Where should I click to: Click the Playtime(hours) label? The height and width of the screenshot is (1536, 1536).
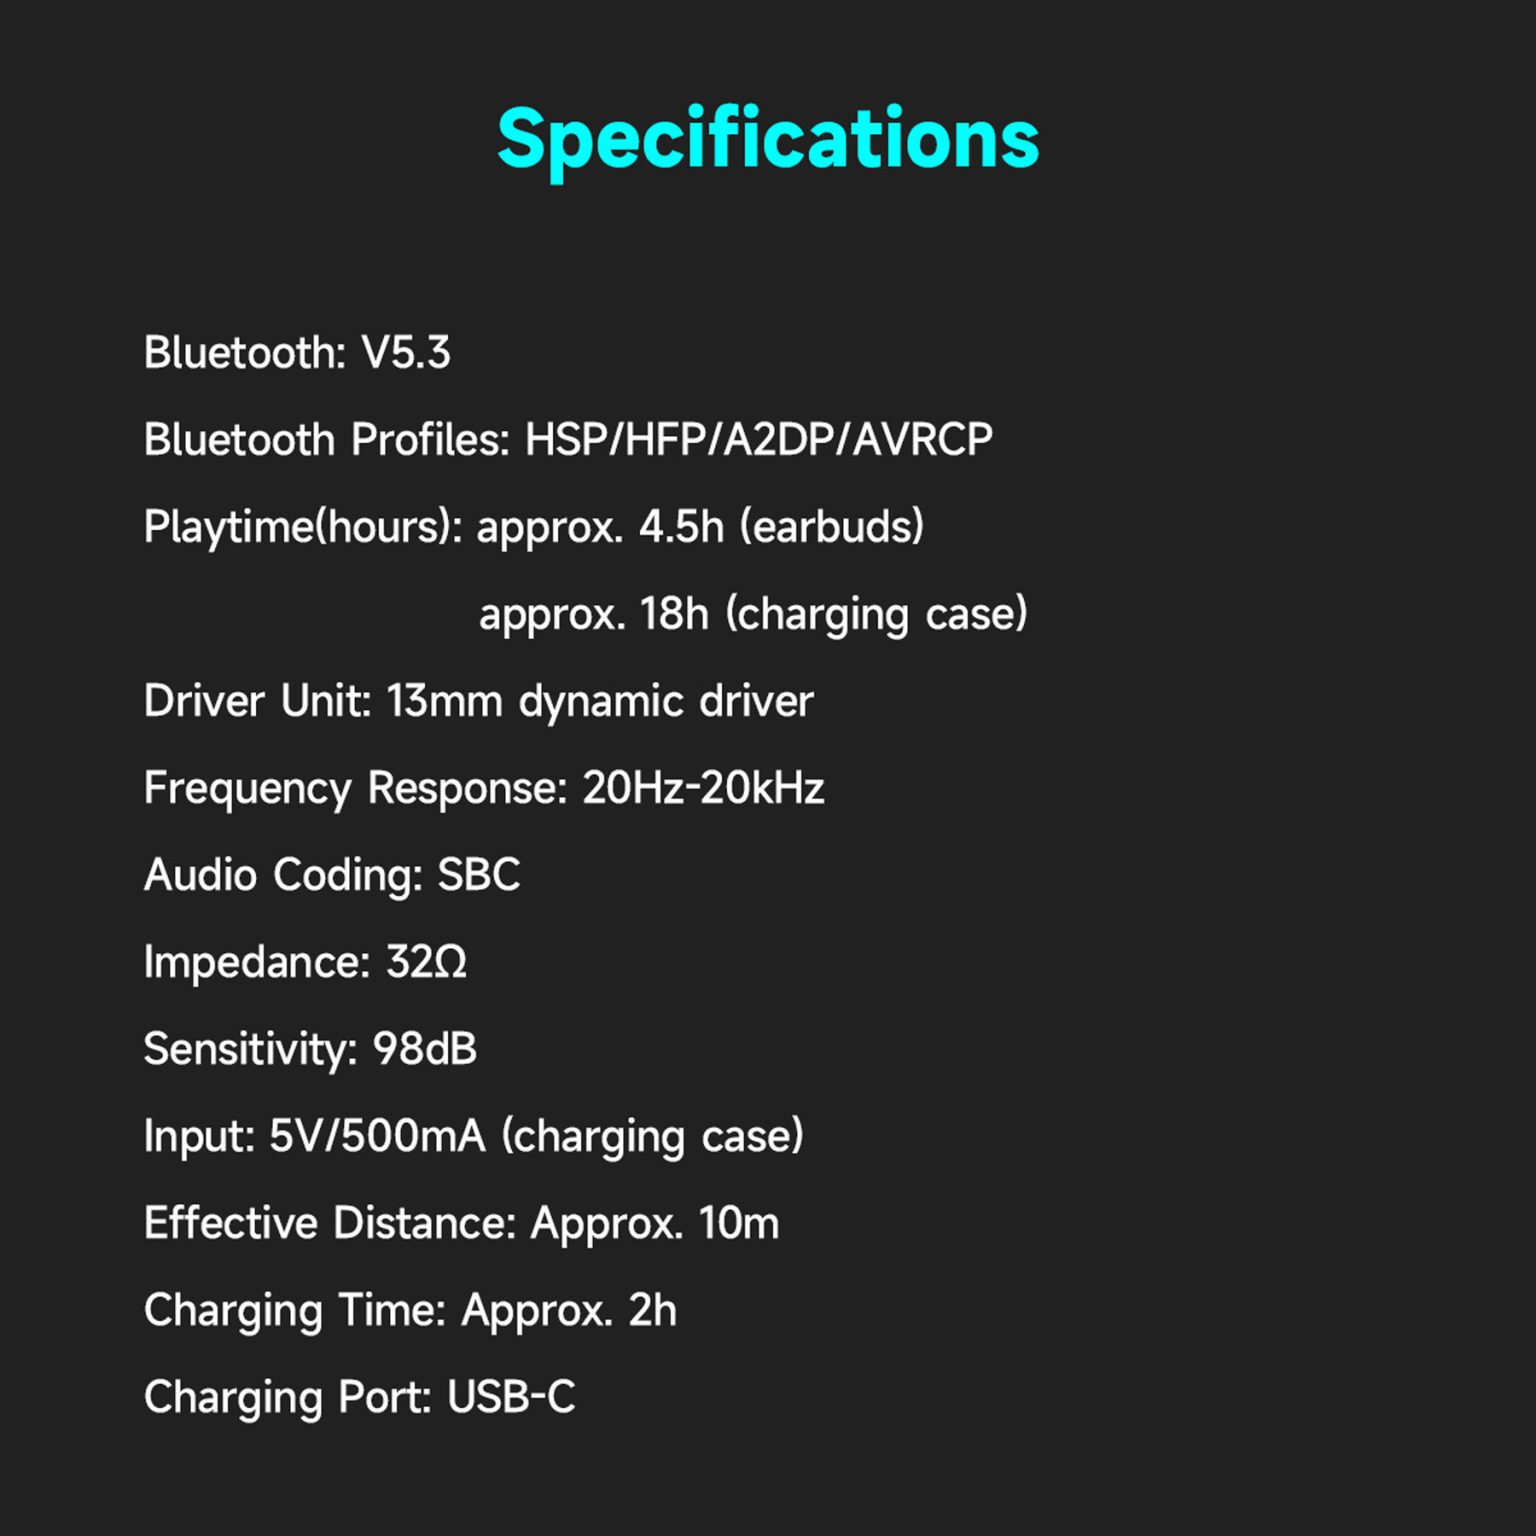point(302,527)
